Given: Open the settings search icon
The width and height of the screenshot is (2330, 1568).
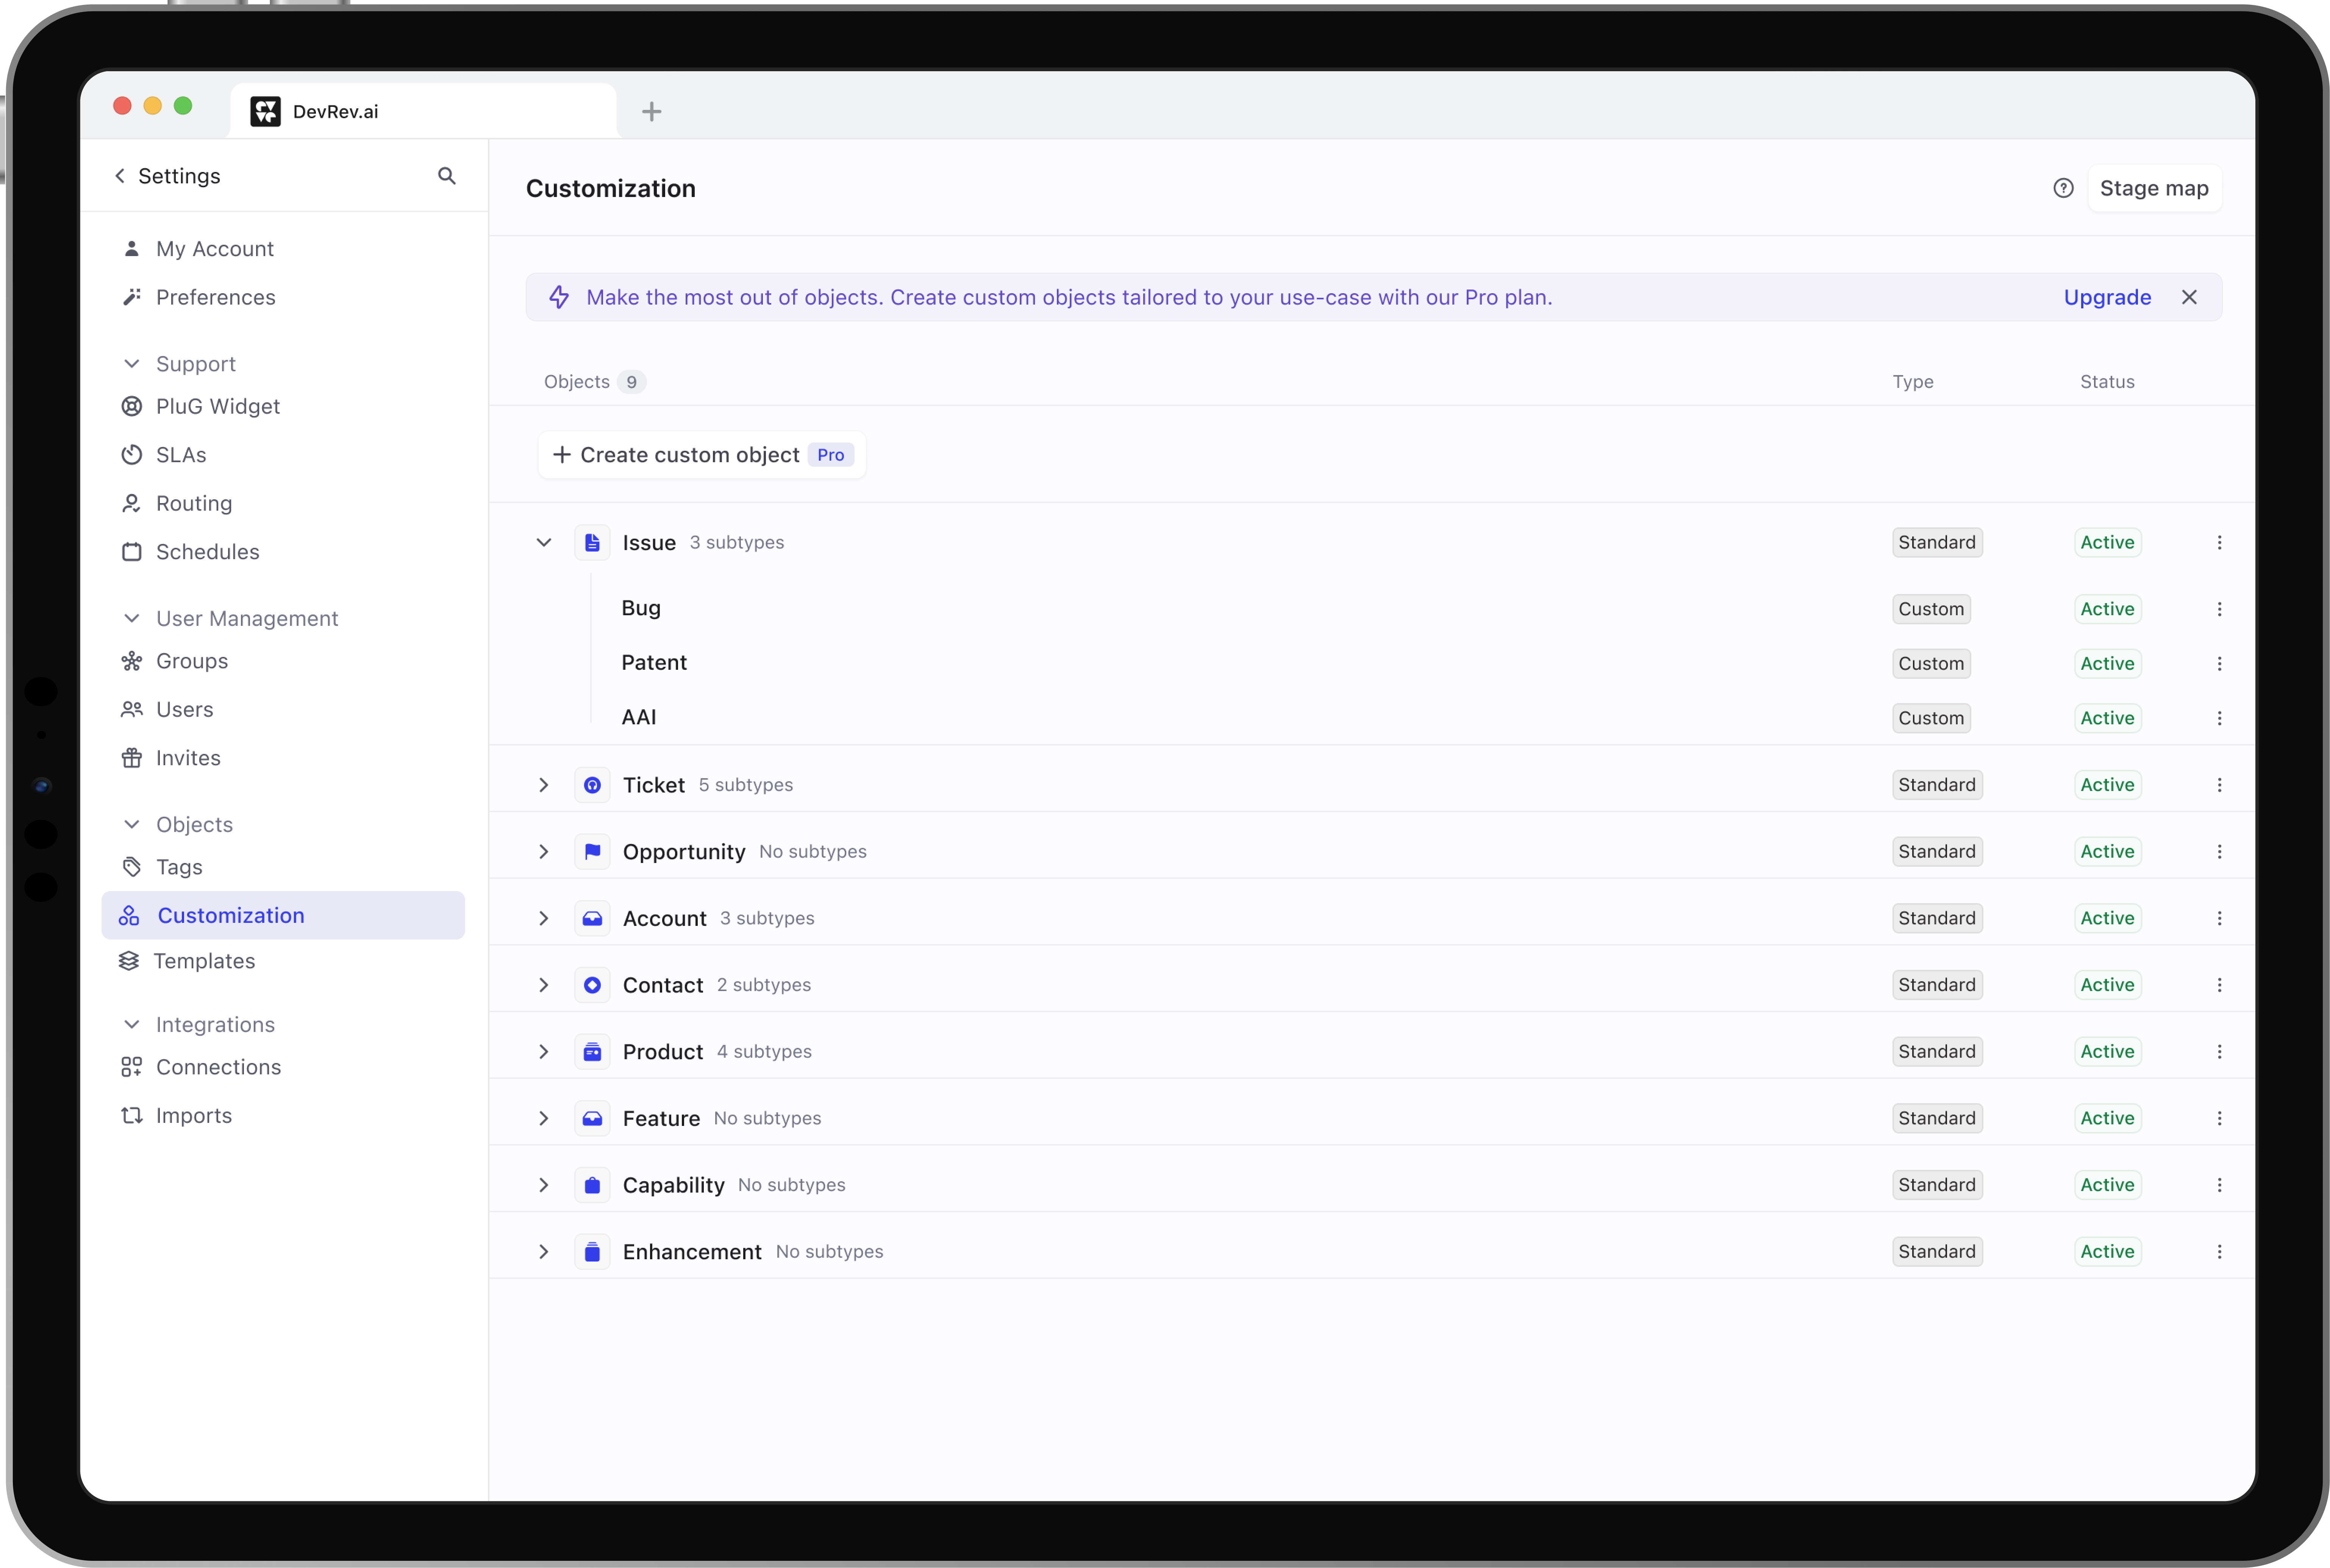Looking at the screenshot, I should point(447,176).
